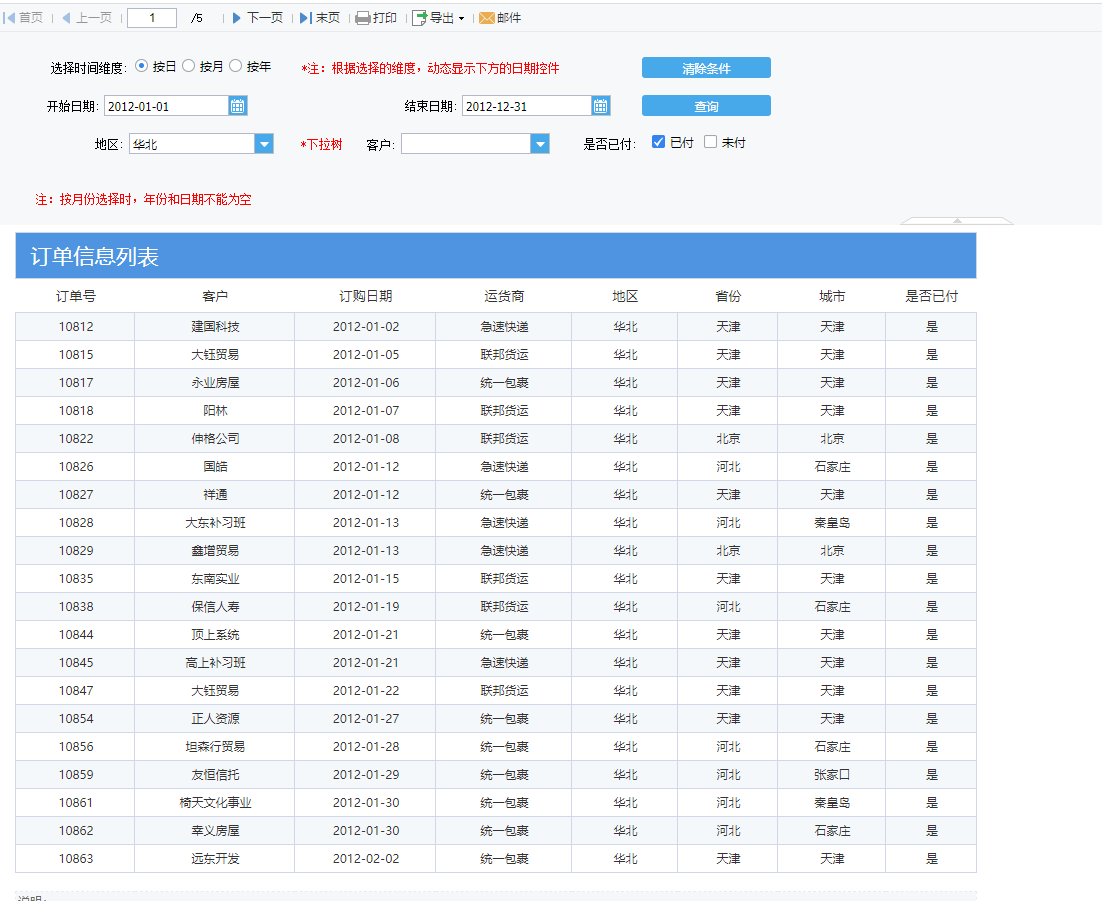Select order number 10847
Screen dimensions: 1102x901
(x=76, y=691)
